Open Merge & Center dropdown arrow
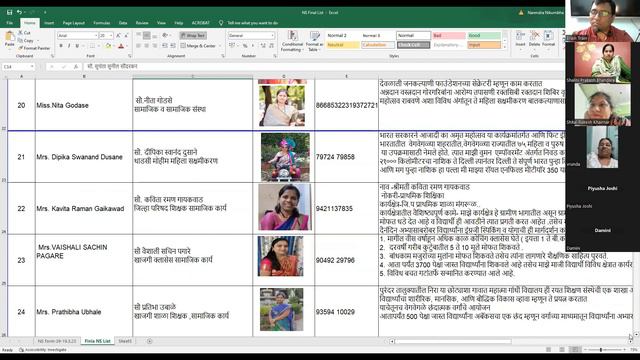This screenshot has width=640, height=360. pos(220,46)
